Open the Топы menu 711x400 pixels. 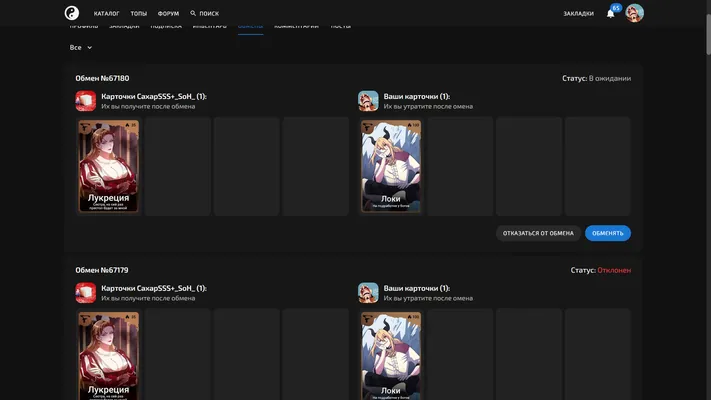coord(139,14)
